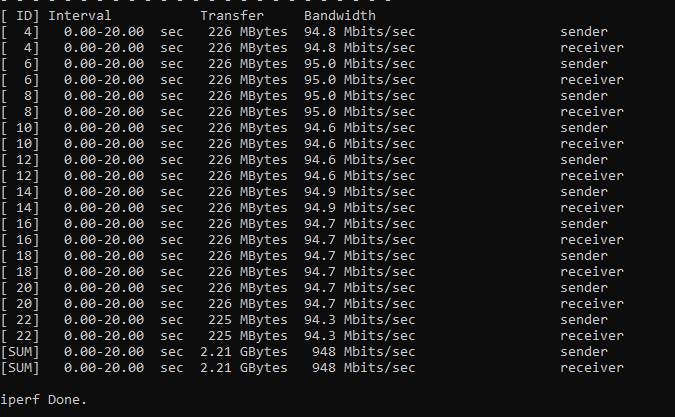Click the Bandwidth column header
The width and height of the screenshot is (675, 417).
pyautogui.click(x=340, y=16)
